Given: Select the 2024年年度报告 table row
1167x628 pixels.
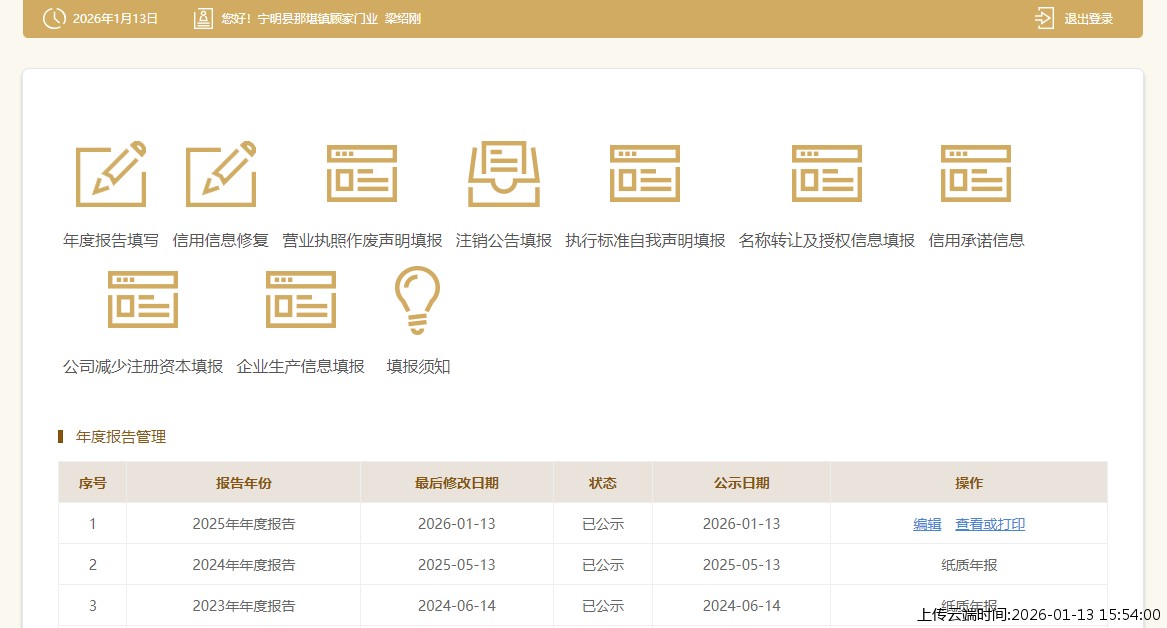Looking at the screenshot, I should [x=244, y=565].
